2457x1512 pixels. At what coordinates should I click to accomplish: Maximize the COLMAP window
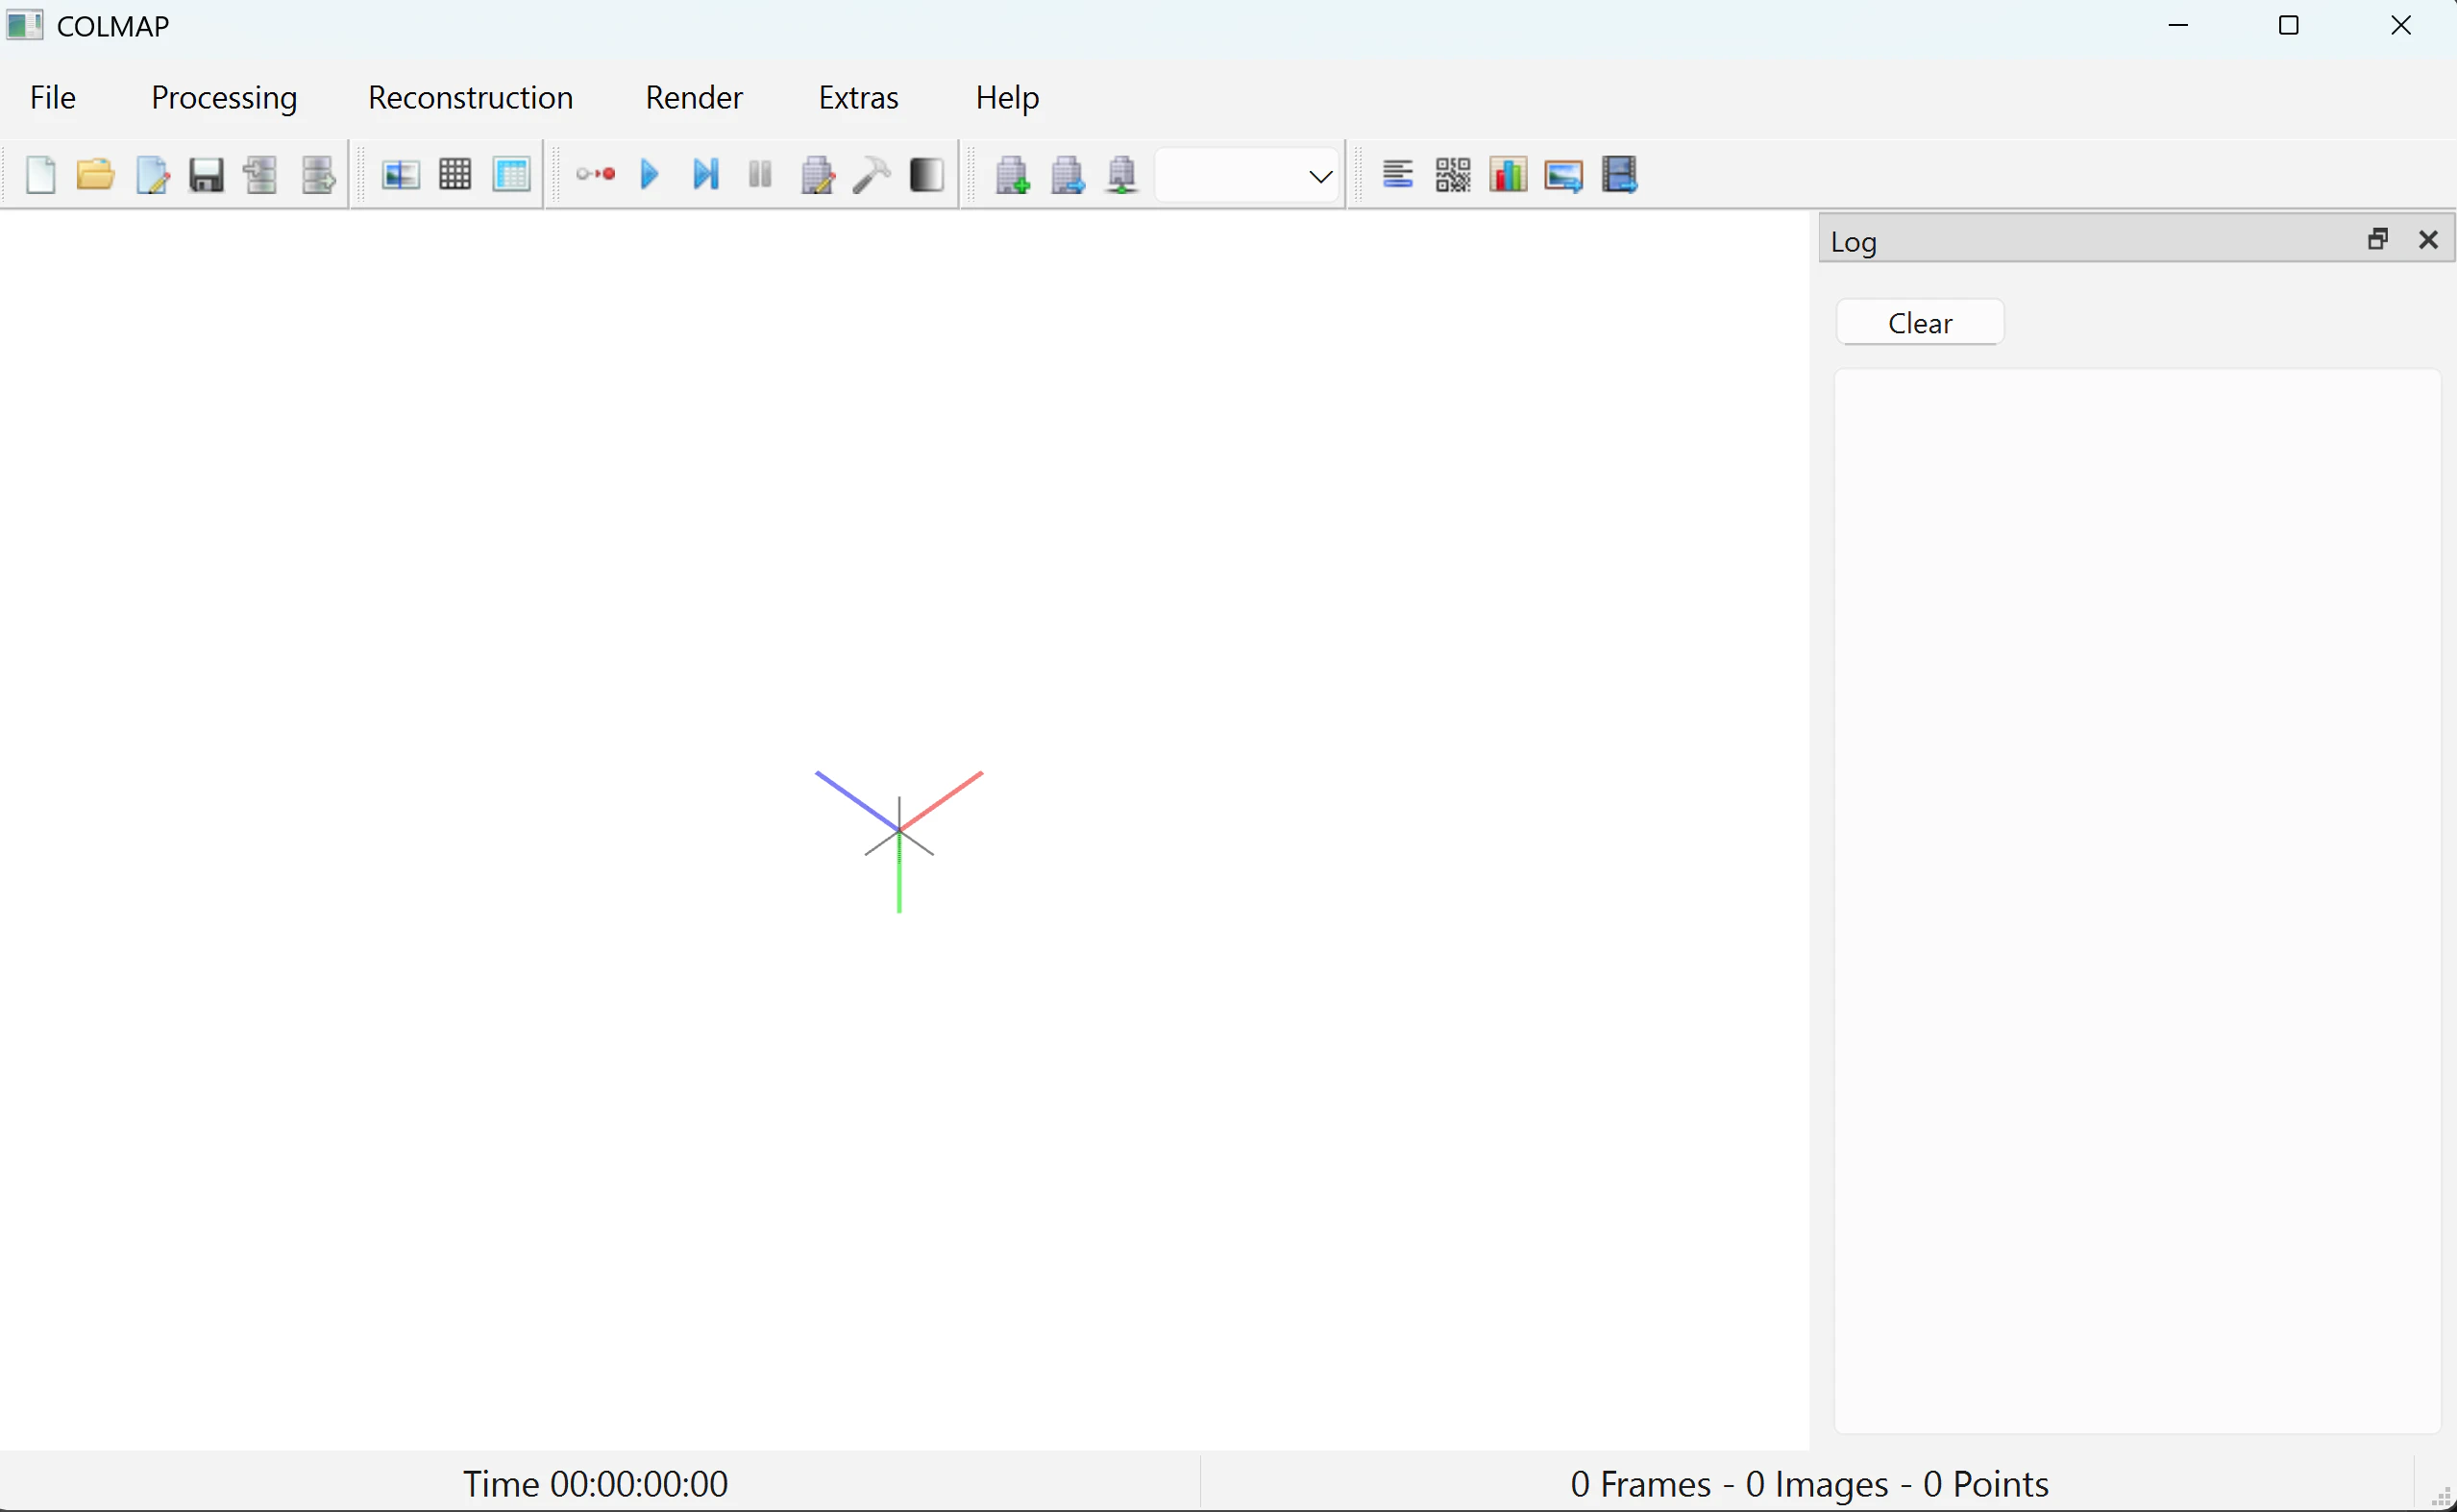pos(2288,26)
